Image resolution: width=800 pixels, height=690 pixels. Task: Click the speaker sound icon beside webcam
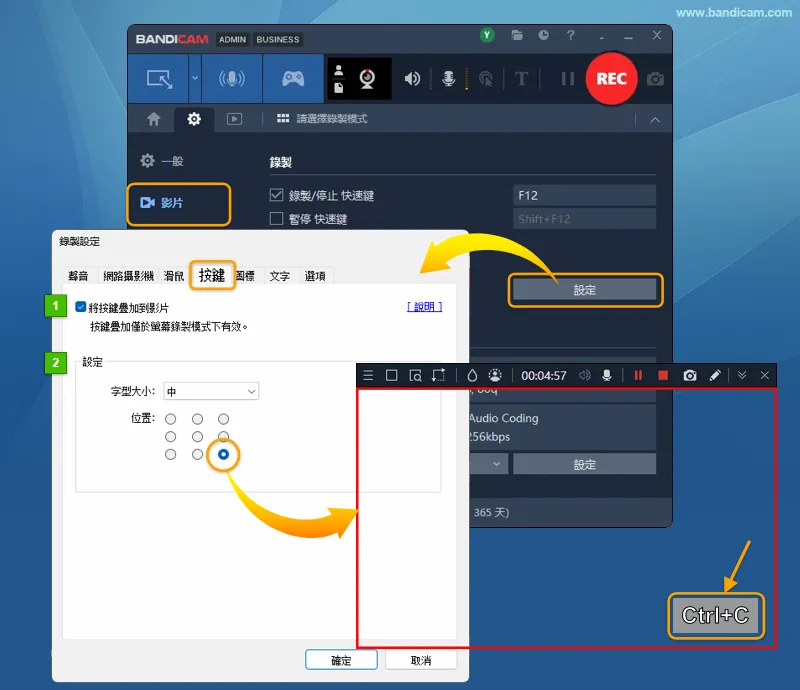(412, 79)
